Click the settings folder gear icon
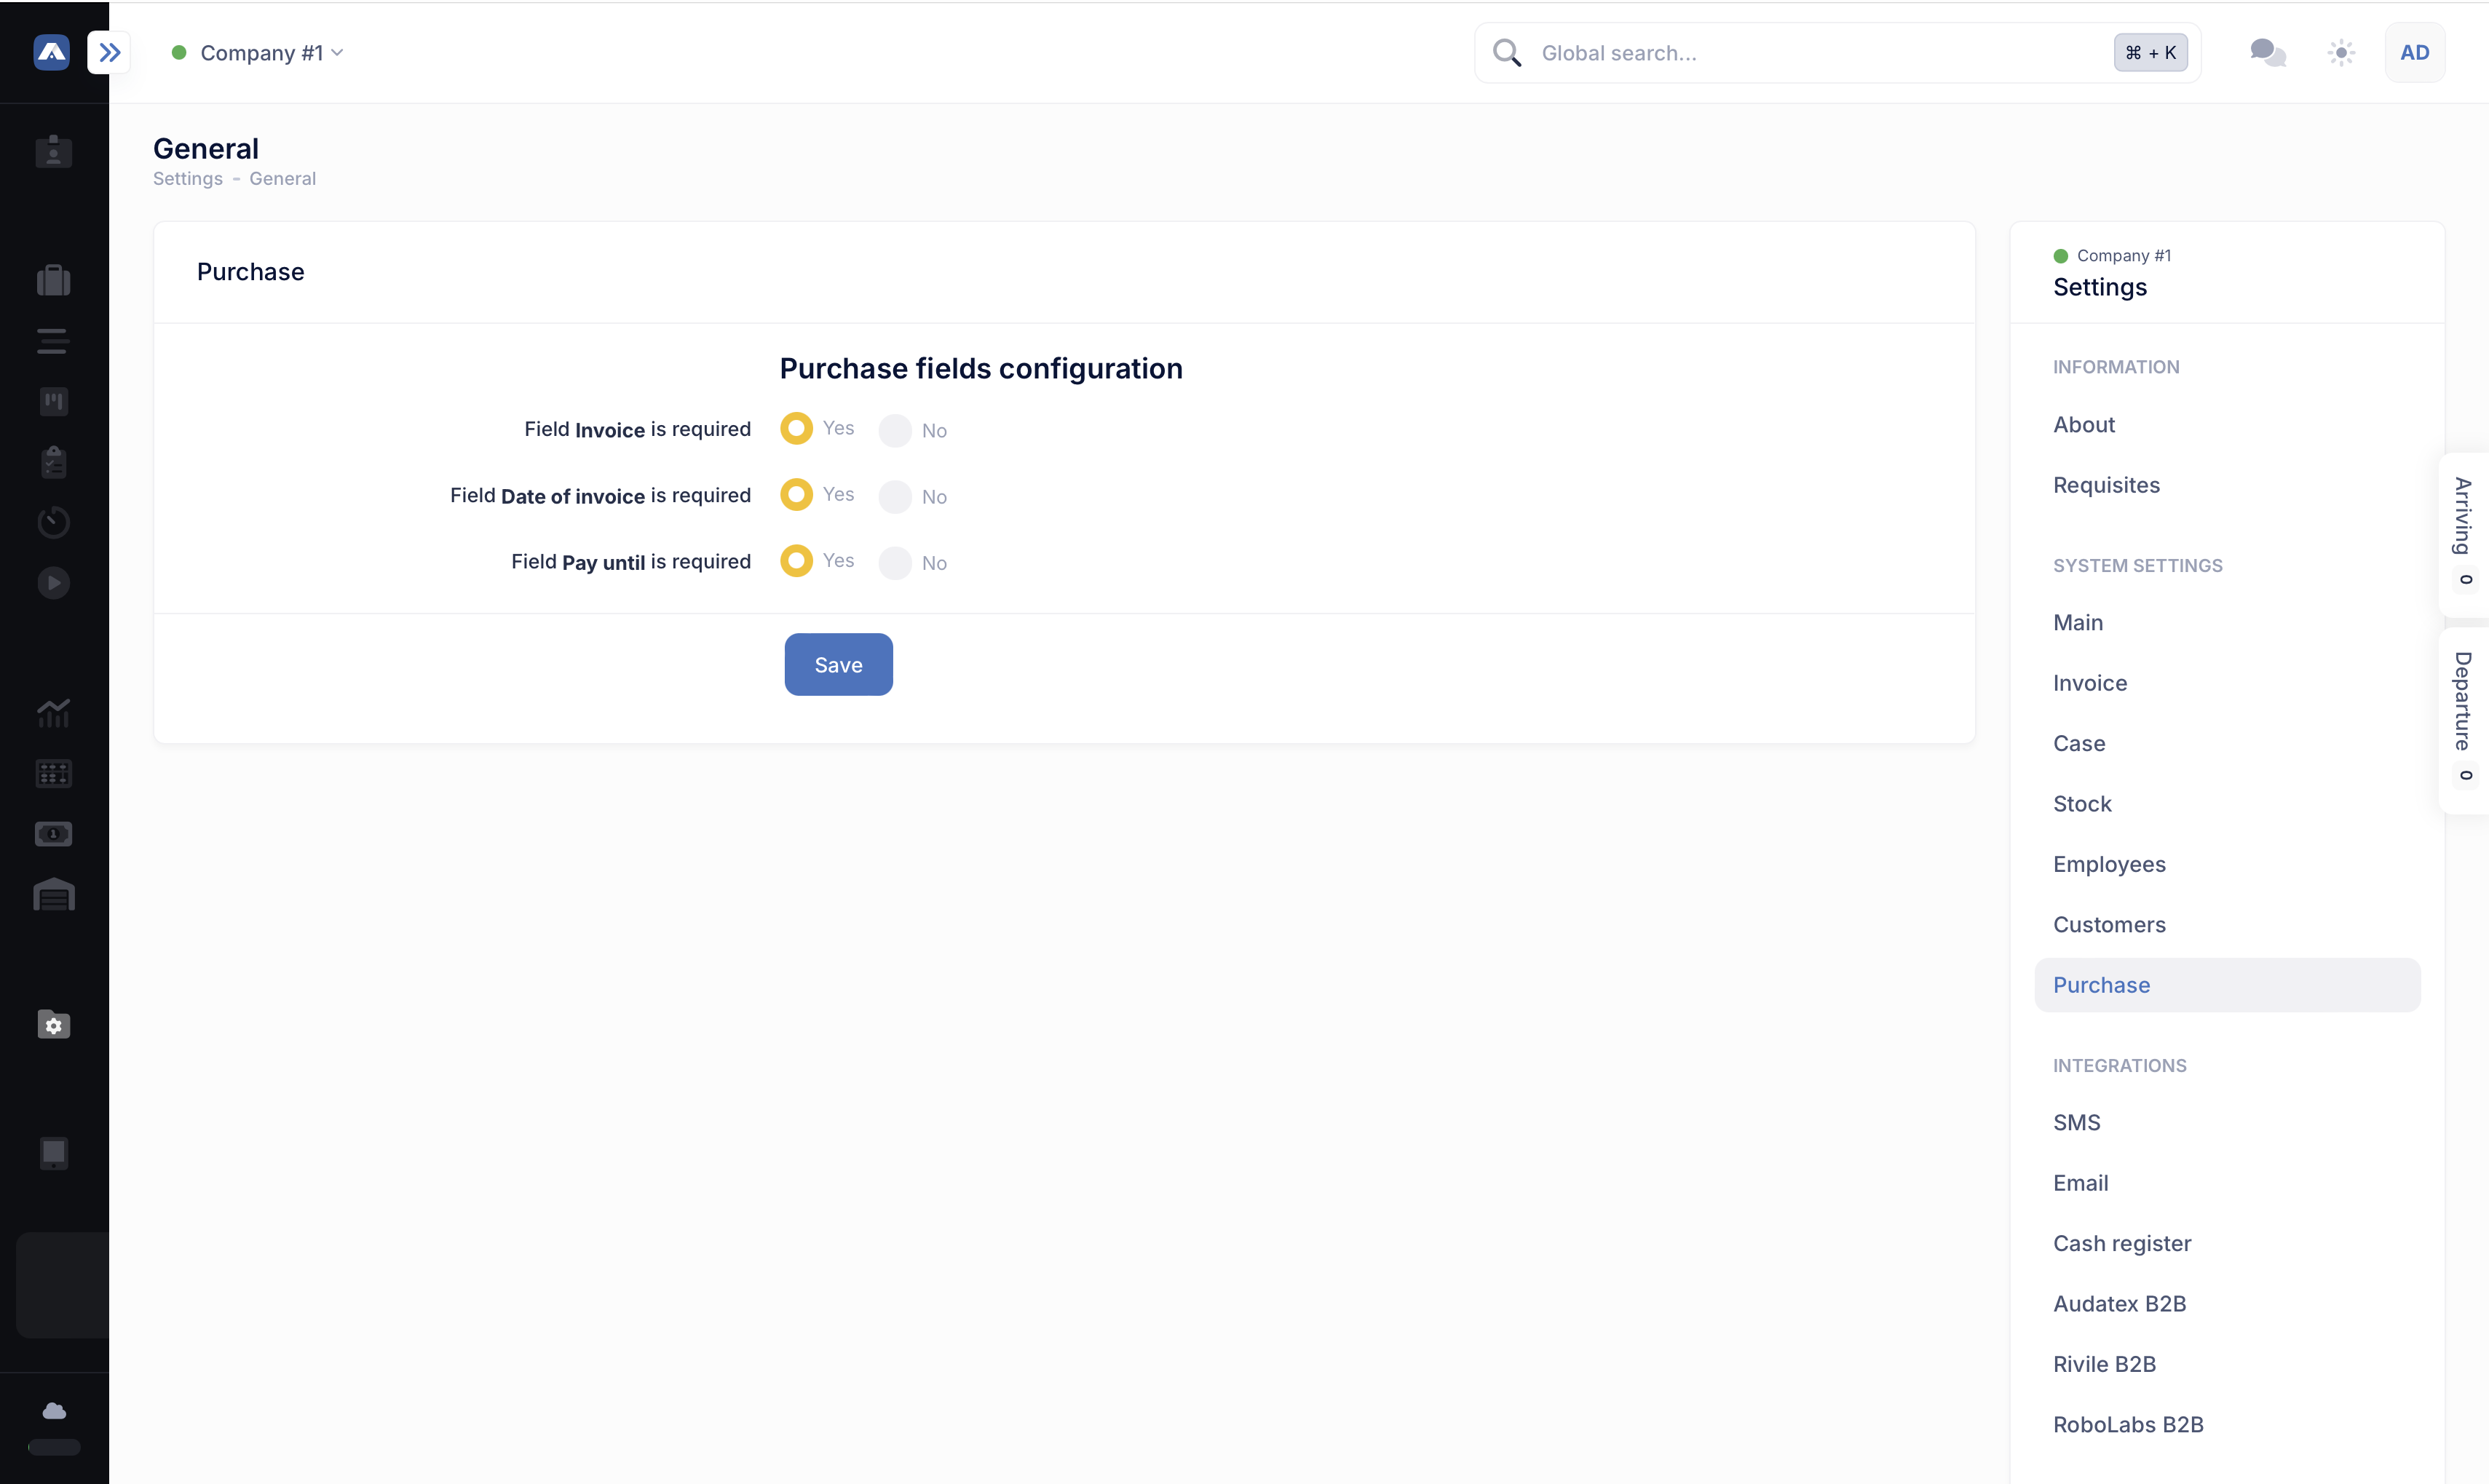The height and width of the screenshot is (1484, 2489). coord(53,1025)
